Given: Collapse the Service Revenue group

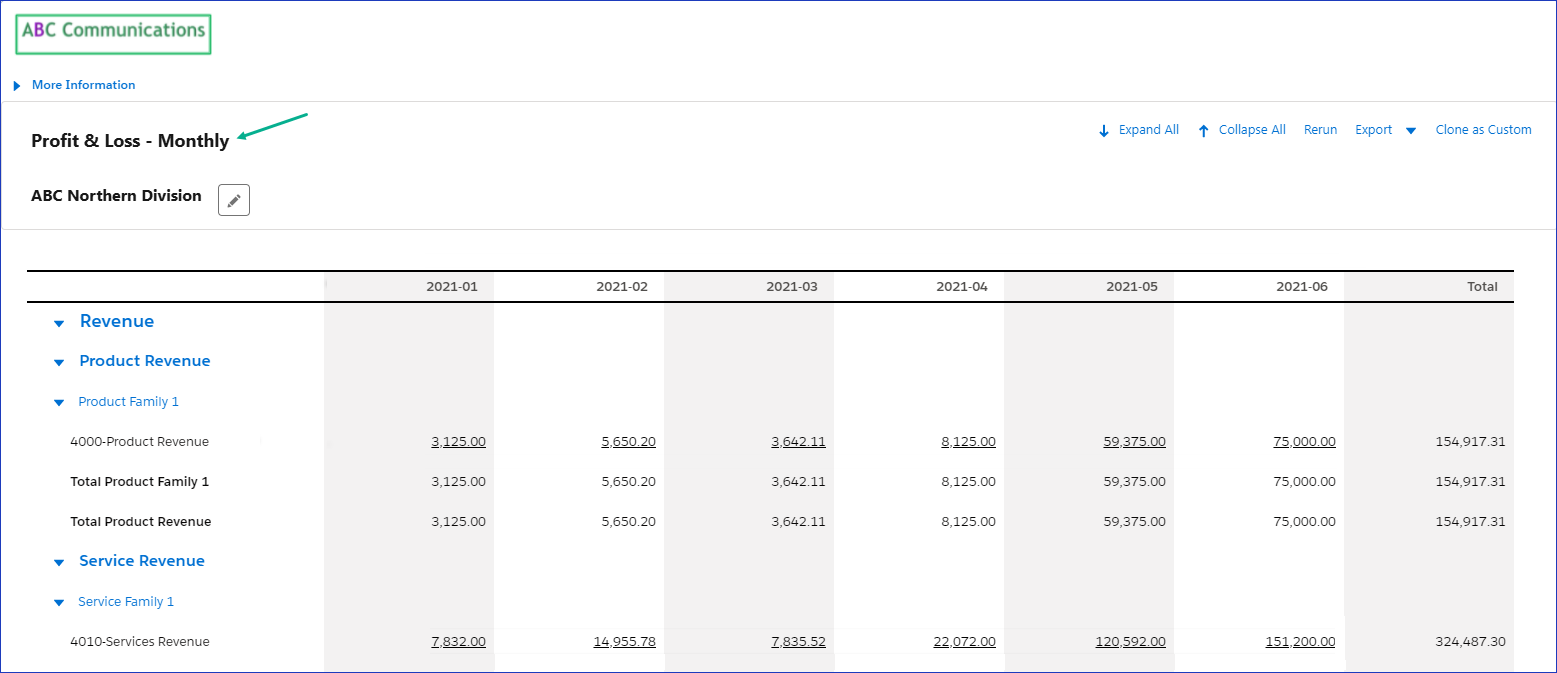Looking at the screenshot, I should pos(59,562).
